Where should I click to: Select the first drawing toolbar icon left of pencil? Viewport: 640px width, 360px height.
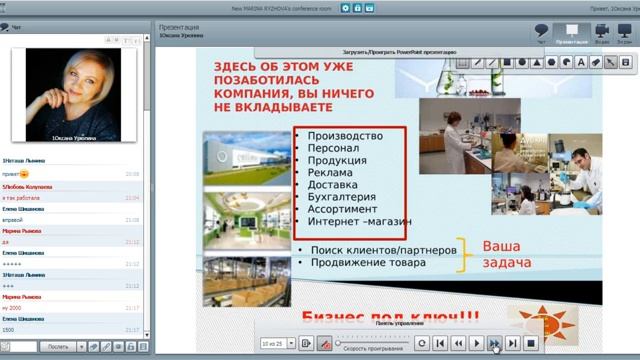[x=462, y=62]
